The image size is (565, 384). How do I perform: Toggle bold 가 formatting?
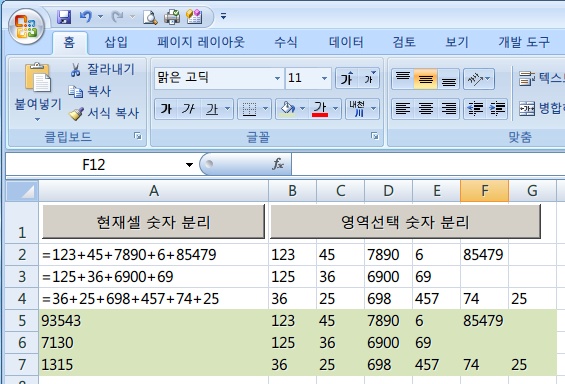[166, 109]
